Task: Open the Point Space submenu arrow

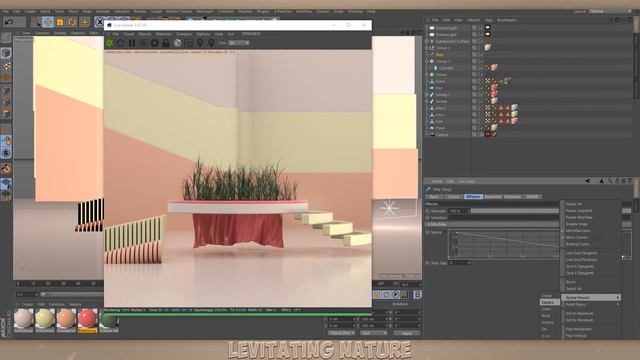Action: coord(618,304)
